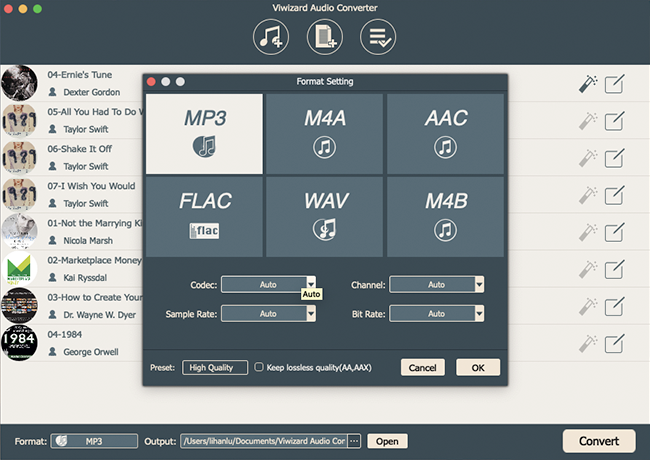Click the effects wand for 05-All You Had To Do

[588, 121]
